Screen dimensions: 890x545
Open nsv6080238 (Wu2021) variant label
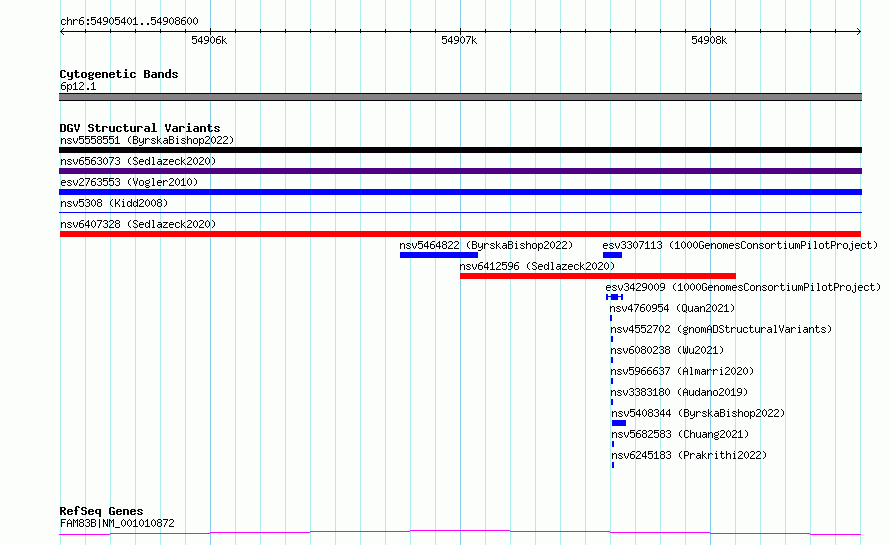tap(667, 350)
